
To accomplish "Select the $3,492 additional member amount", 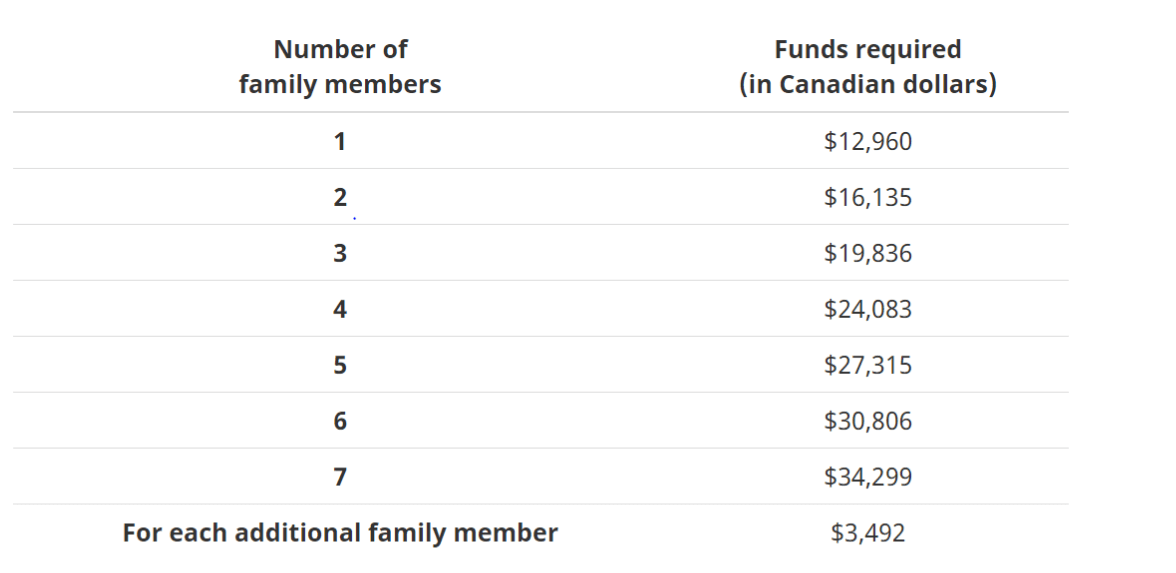I will [868, 532].
